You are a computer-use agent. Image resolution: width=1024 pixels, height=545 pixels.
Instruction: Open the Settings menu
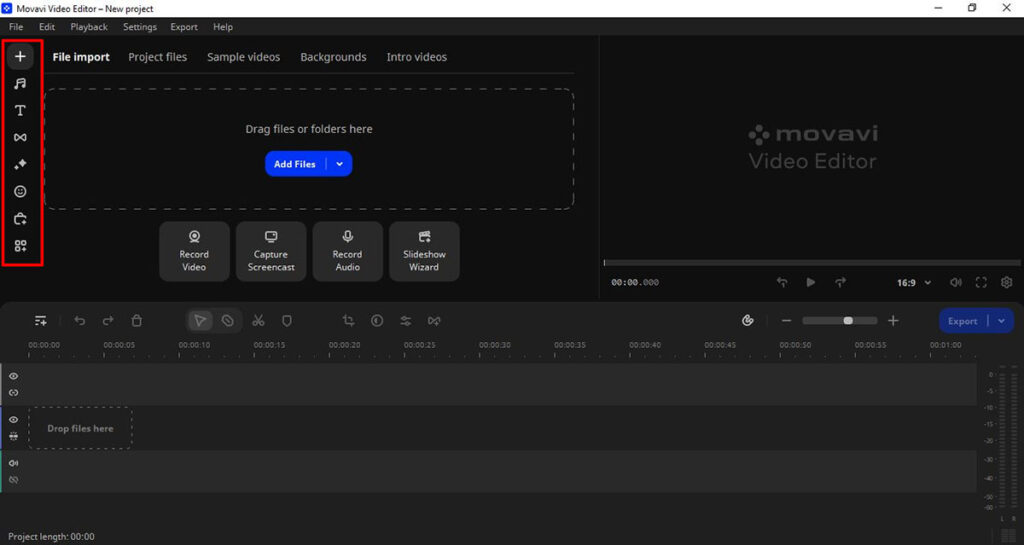[140, 27]
